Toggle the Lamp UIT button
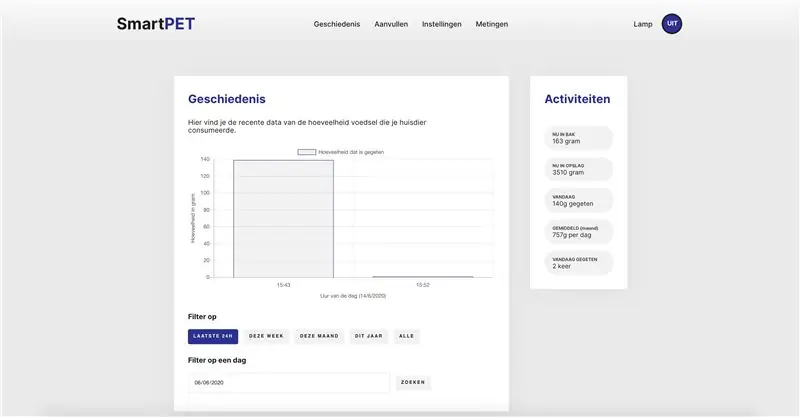 pyautogui.click(x=671, y=23)
